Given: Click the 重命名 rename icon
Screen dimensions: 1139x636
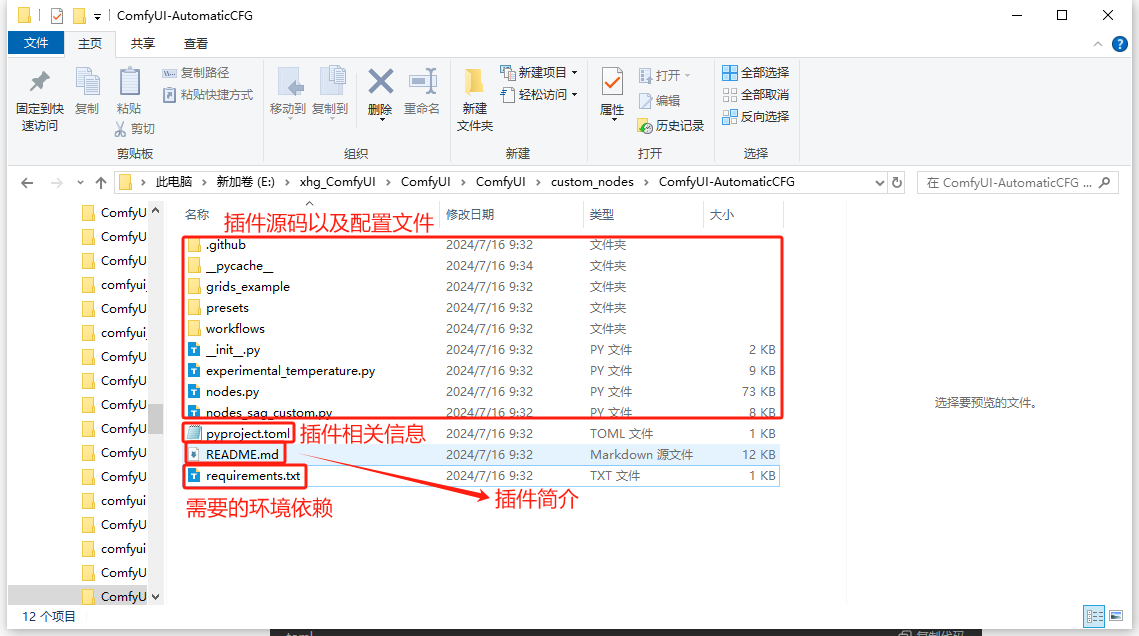Looking at the screenshot, I should [x=422, y=82].
